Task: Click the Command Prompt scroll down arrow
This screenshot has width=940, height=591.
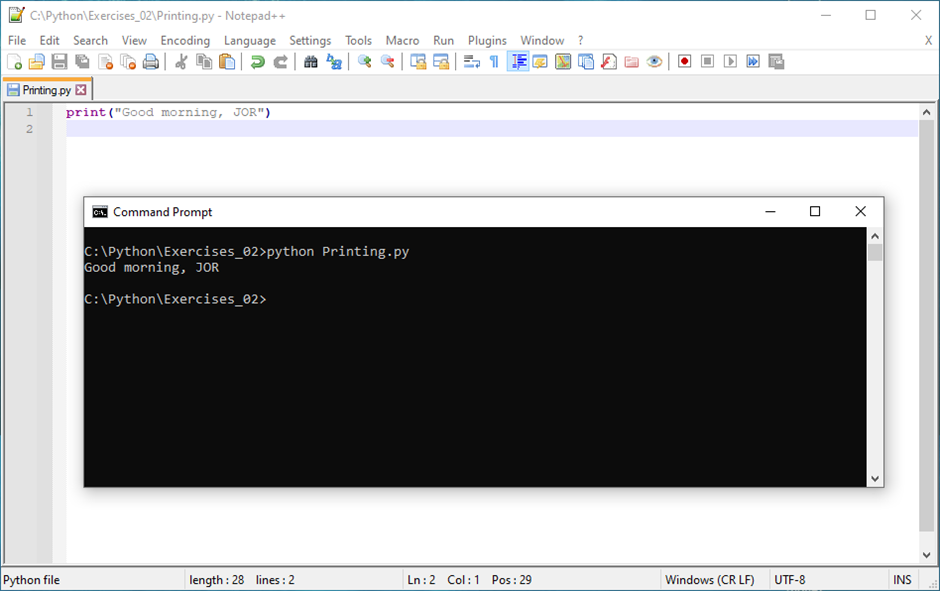Action: pyautogui.click(x=875, y=479)
